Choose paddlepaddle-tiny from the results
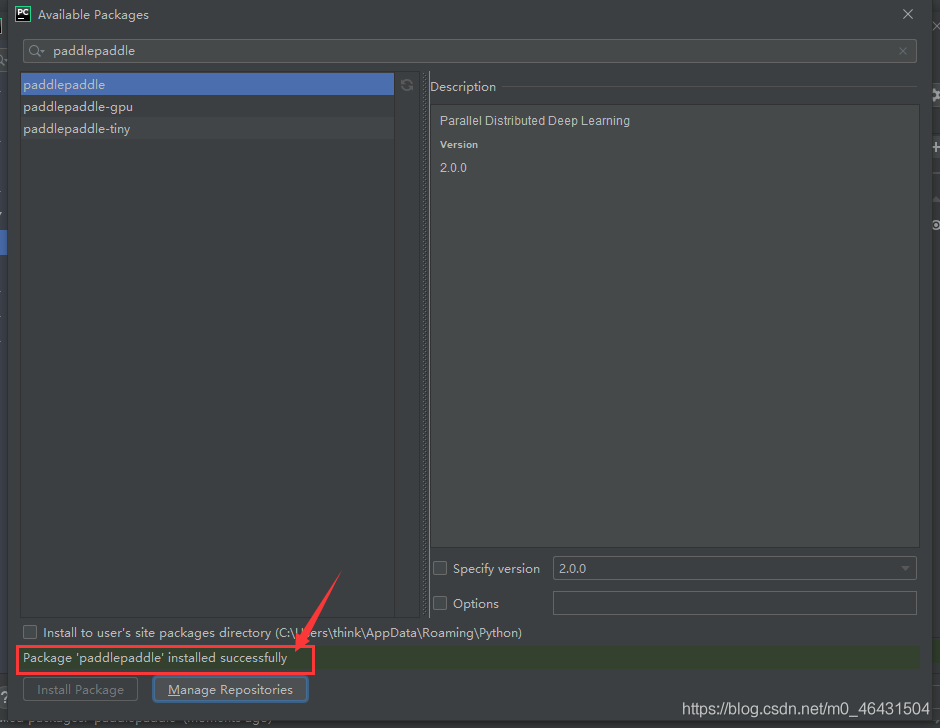Image resolution: width=940 pixels, height=728 pixels. 207,129
